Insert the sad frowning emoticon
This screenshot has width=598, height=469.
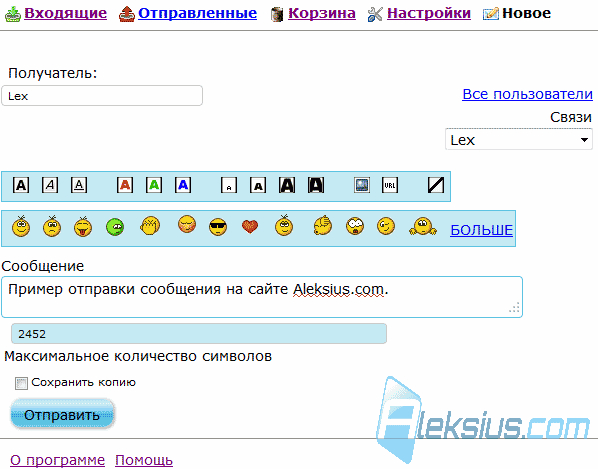[x=52, y=226]
